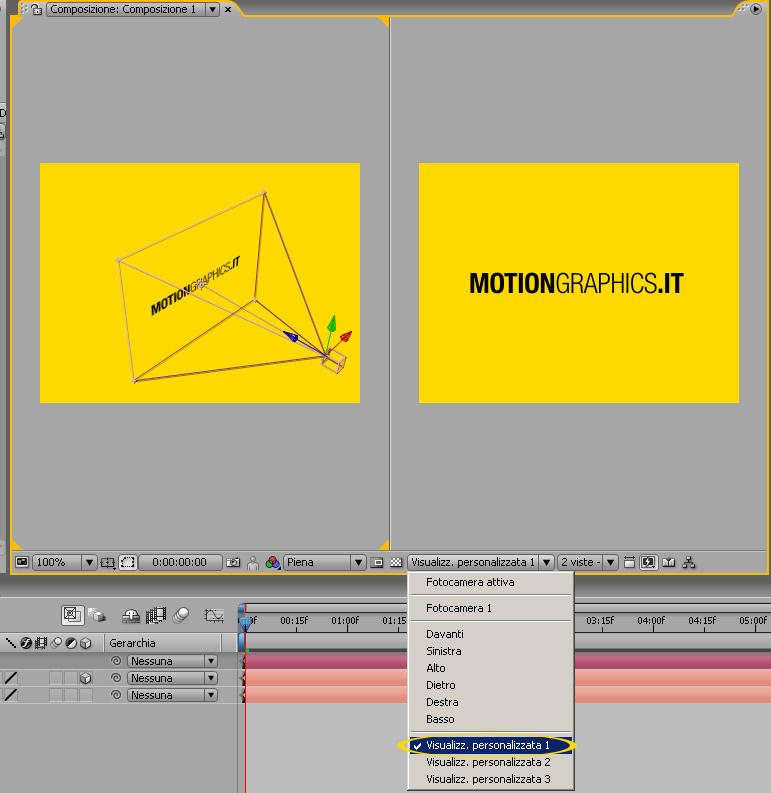Image resolution: width=771 pixels, height=793 pixels.
Task: Enable the 3D layer switch on the bottom layer
Action: point(85,695)
